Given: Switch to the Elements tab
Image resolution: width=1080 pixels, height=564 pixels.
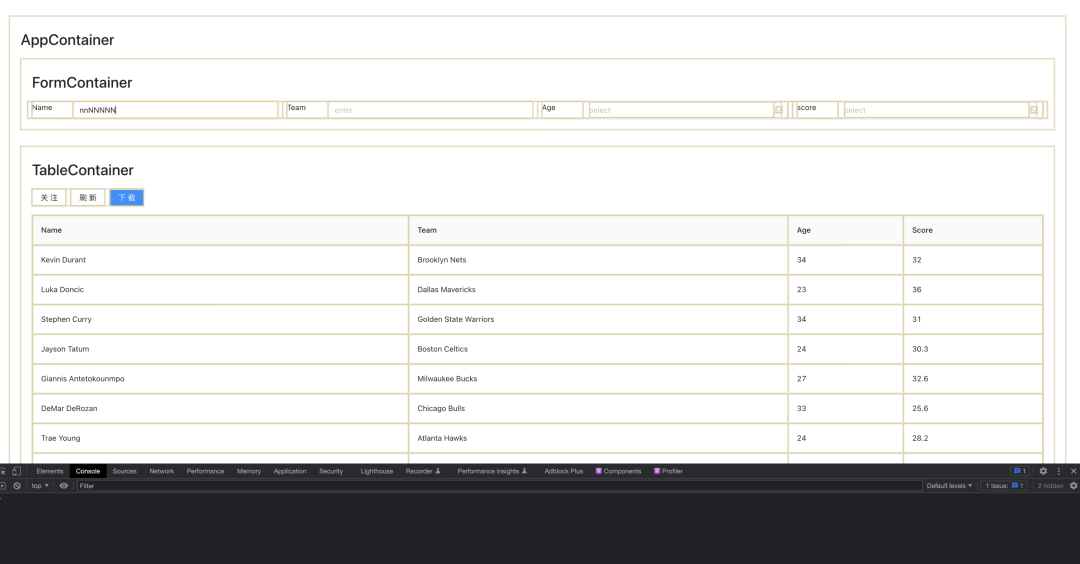Looking at the screenshot, I should coord(50,471).
